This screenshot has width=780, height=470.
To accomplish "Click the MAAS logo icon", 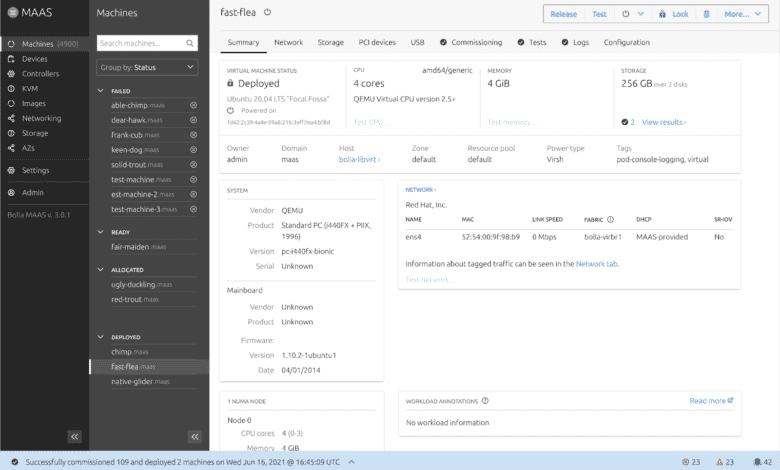I will [x=13, y=13].
